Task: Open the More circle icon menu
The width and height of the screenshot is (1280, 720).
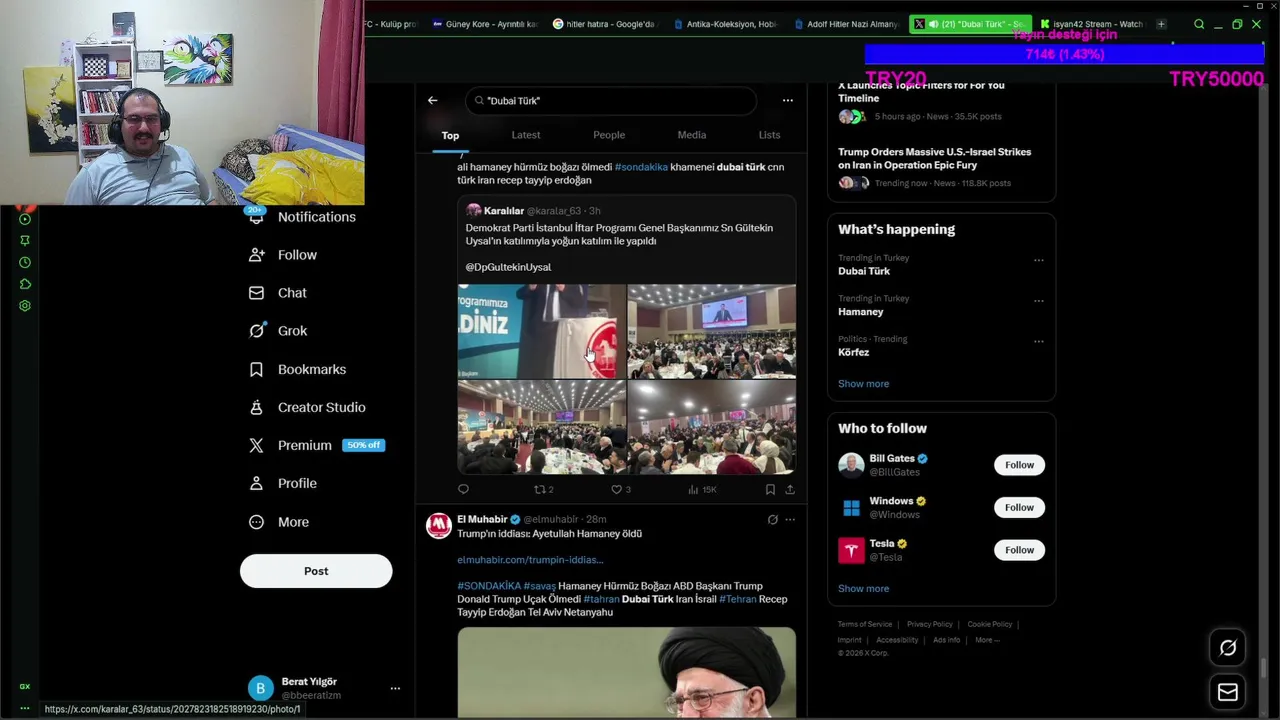Action: (257, 522)
